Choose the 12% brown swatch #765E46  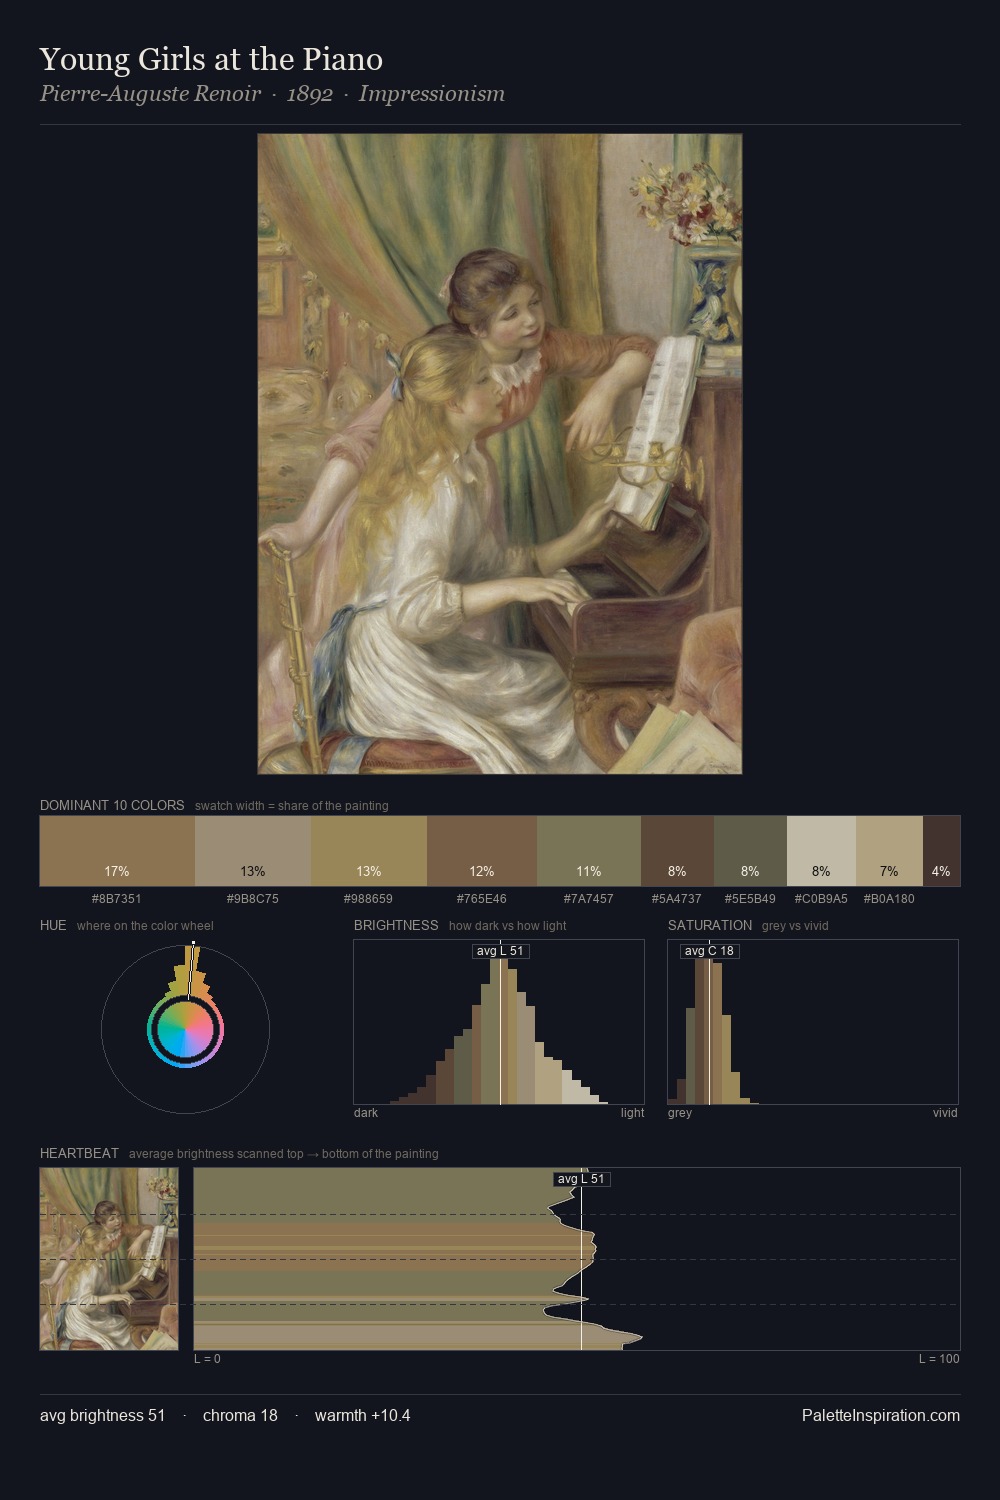[482, 851]
